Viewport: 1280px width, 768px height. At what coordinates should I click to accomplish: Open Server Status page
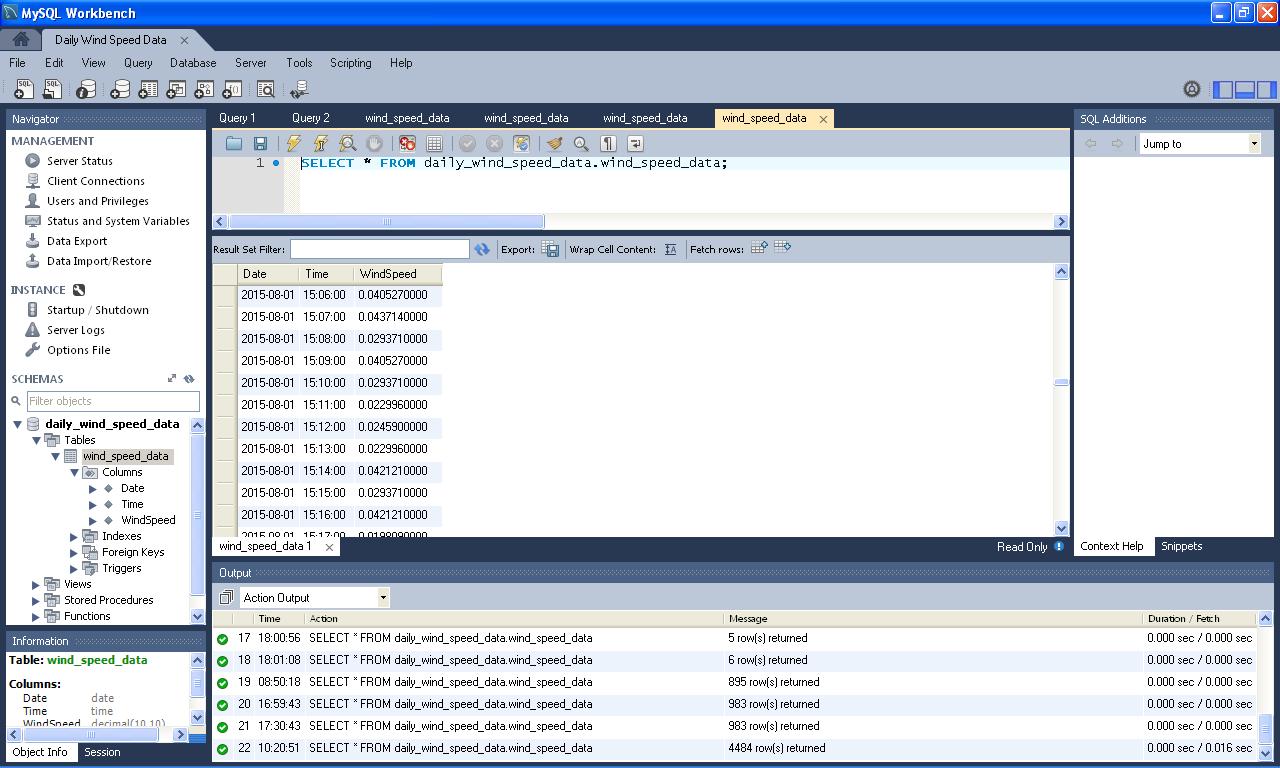point(79,161)
